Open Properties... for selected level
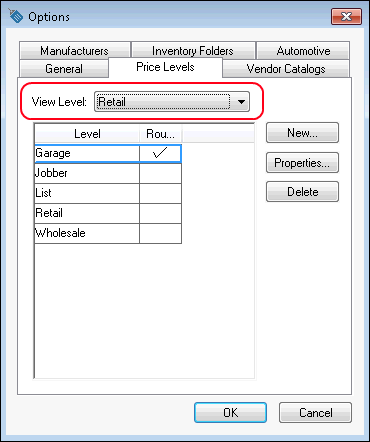The height and width of the screenshot is (442, 370). tap(302, 163)
